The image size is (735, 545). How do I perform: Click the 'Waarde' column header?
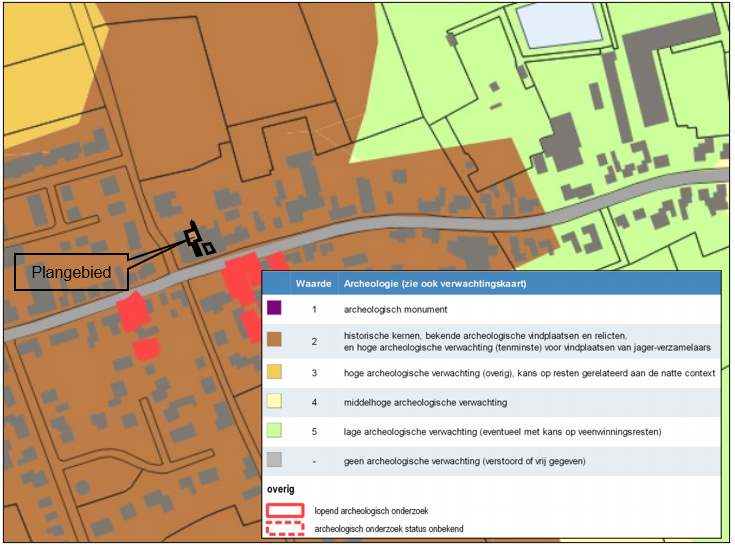tap(314, 284)
